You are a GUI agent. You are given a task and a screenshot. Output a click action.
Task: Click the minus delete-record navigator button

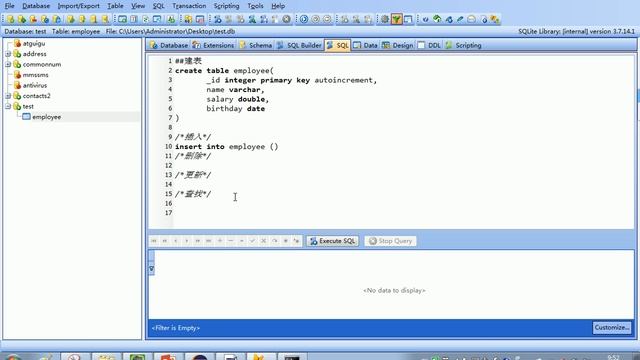tap(231, 241)
